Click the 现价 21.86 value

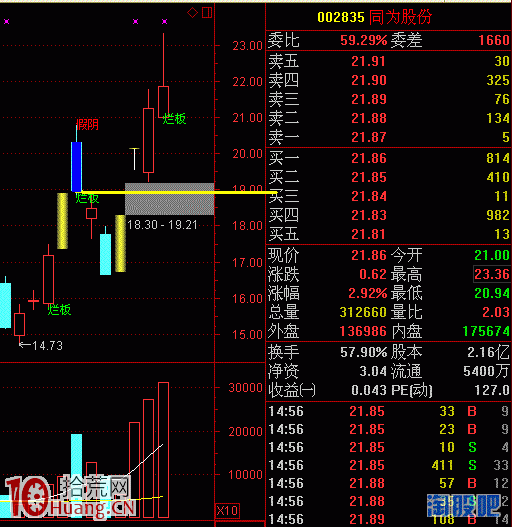click(x=369, y=255)
